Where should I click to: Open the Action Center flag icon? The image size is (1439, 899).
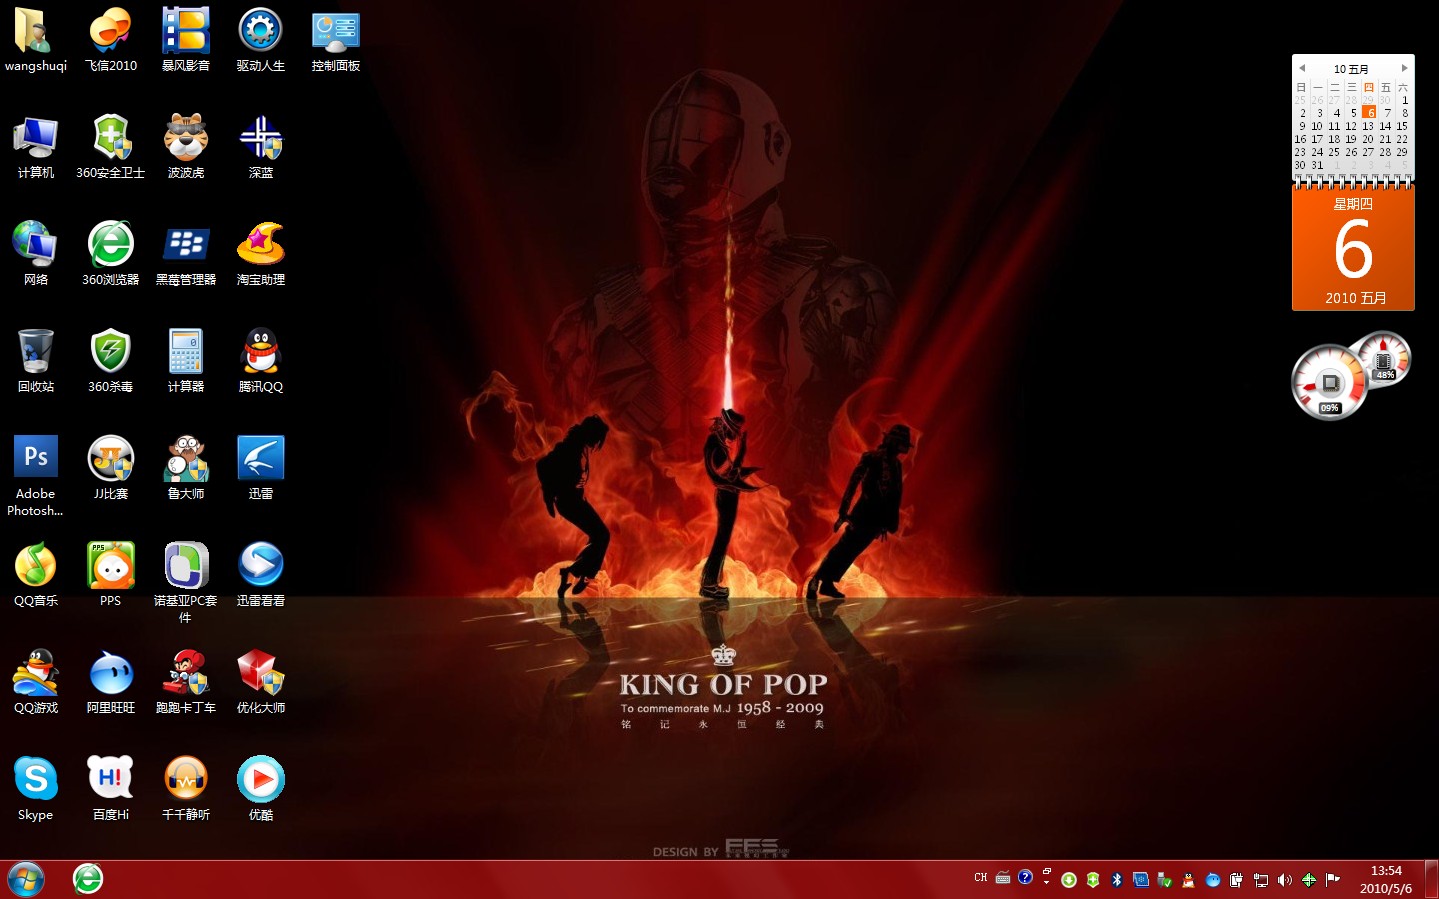click(x=1333, y=880)
